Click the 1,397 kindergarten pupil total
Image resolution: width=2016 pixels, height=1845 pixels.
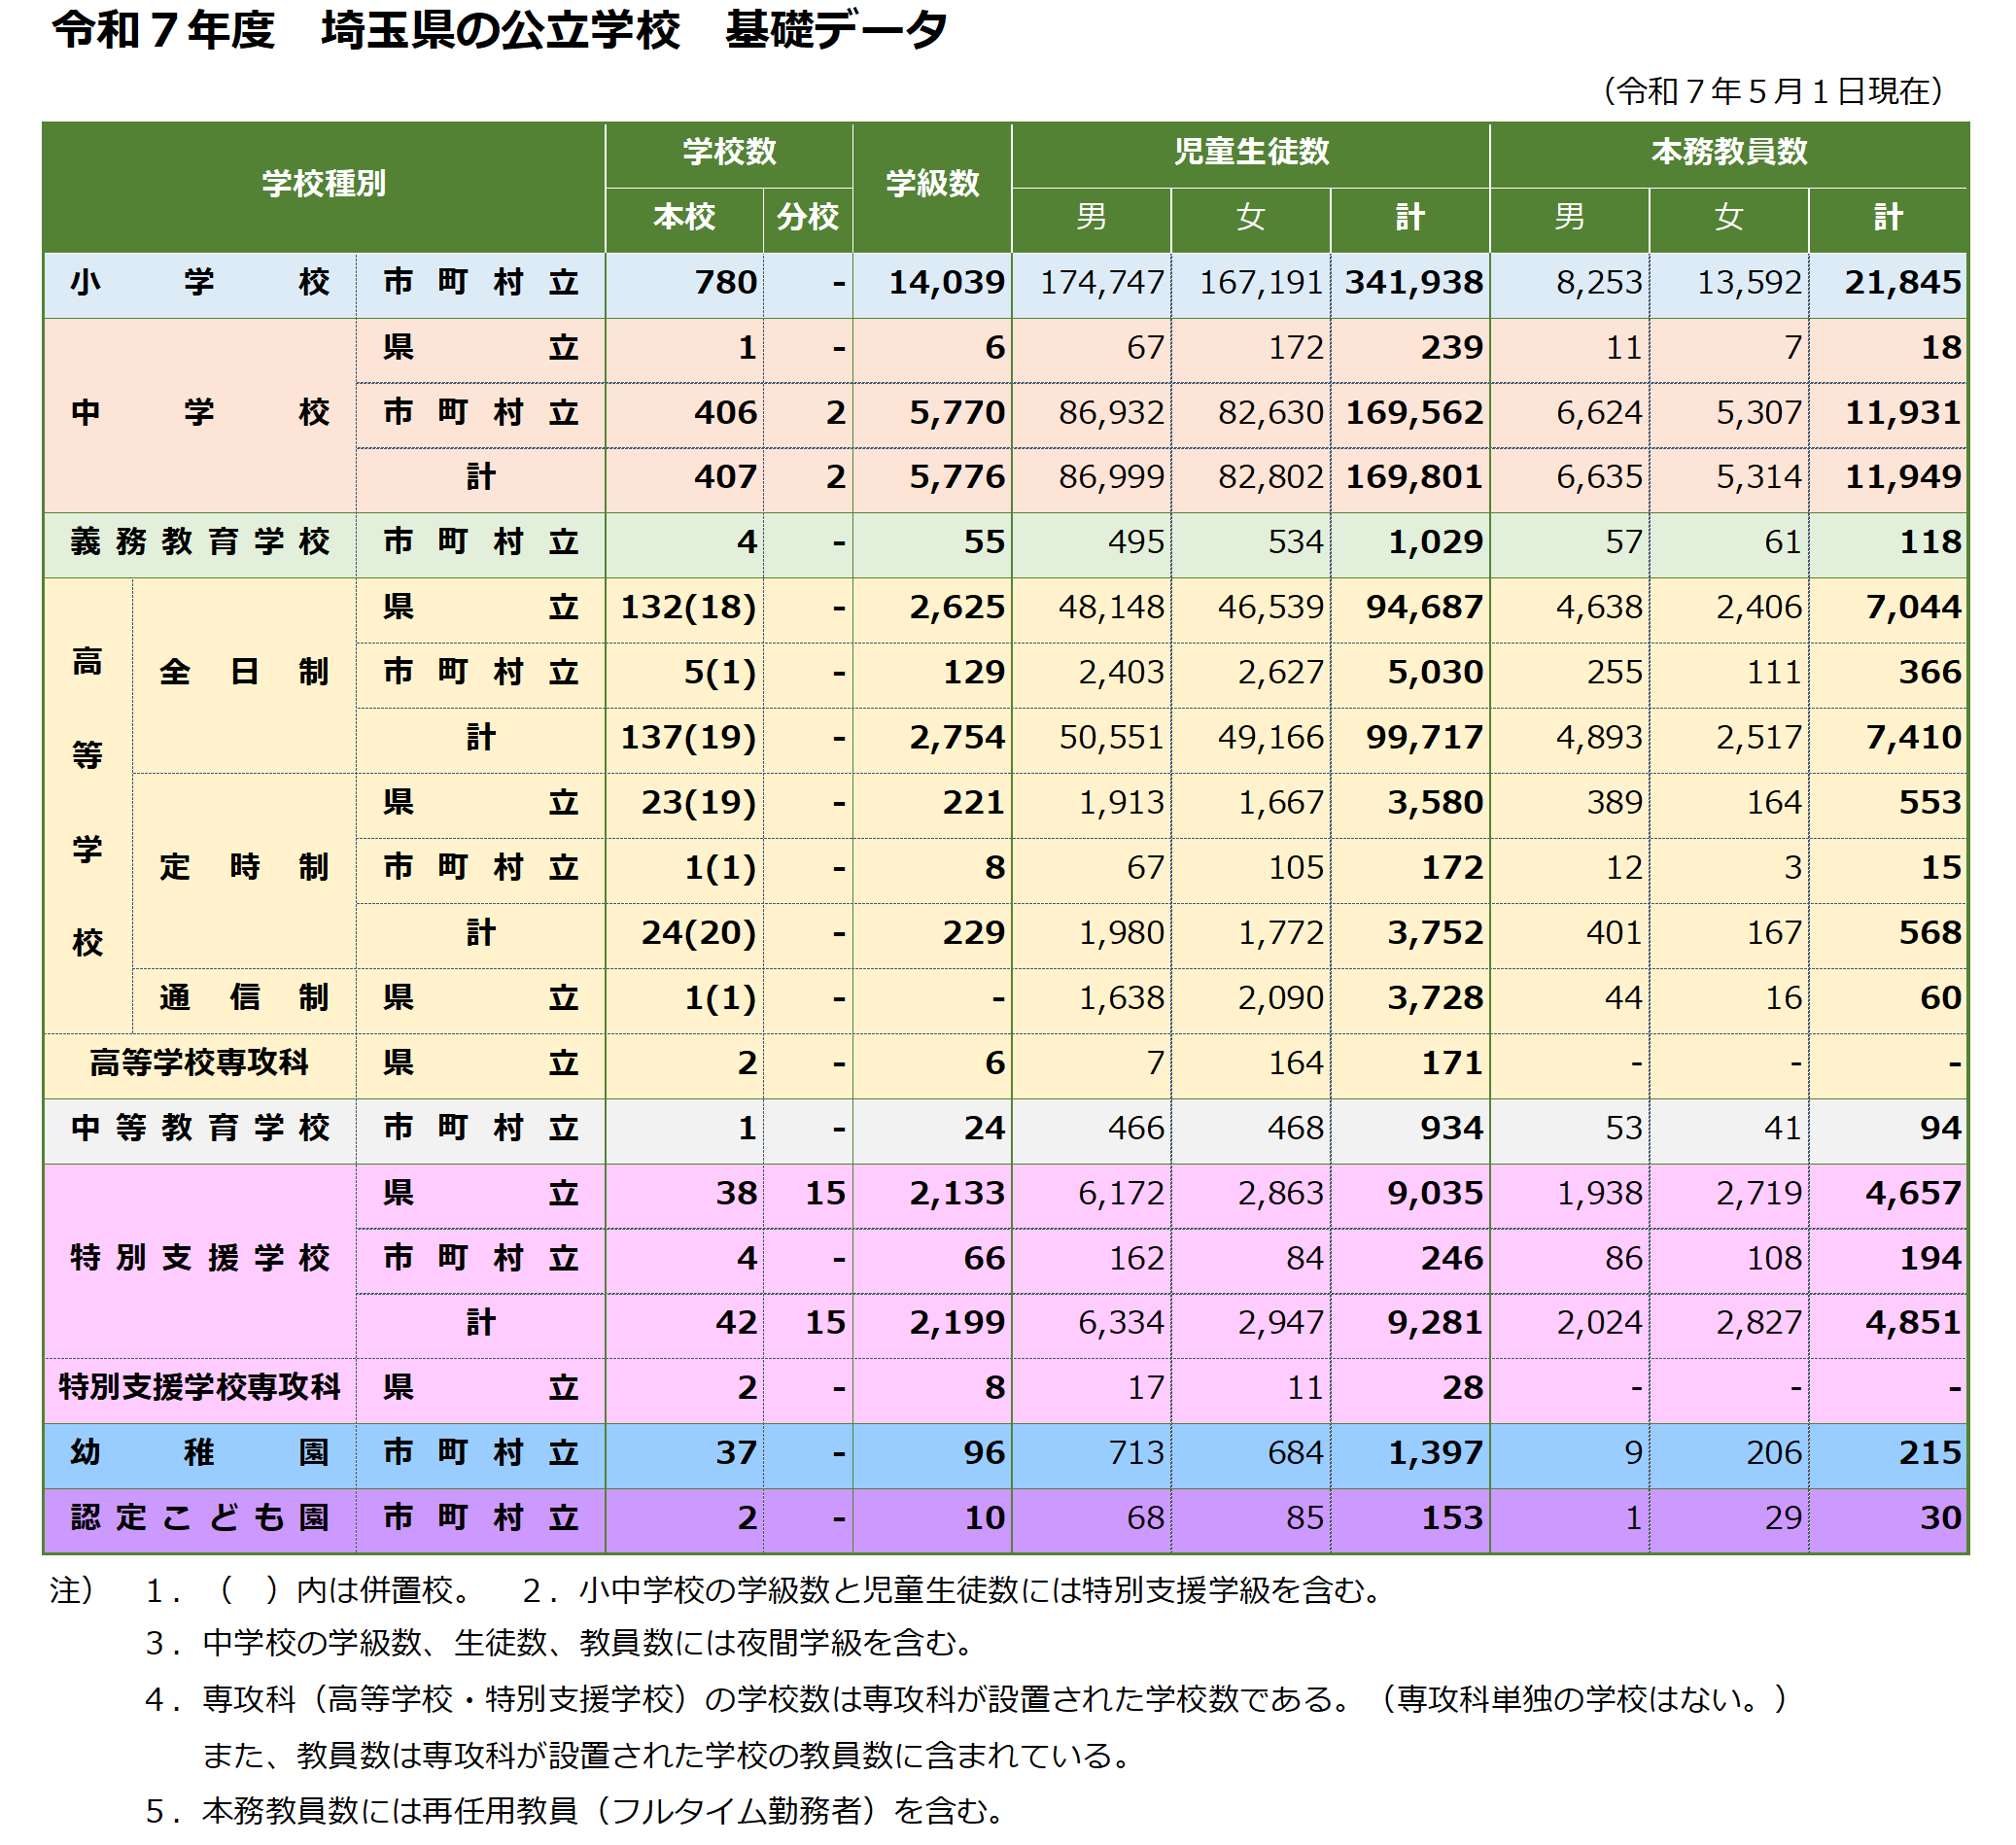pyautogui.click(x=1410, y=1454)
